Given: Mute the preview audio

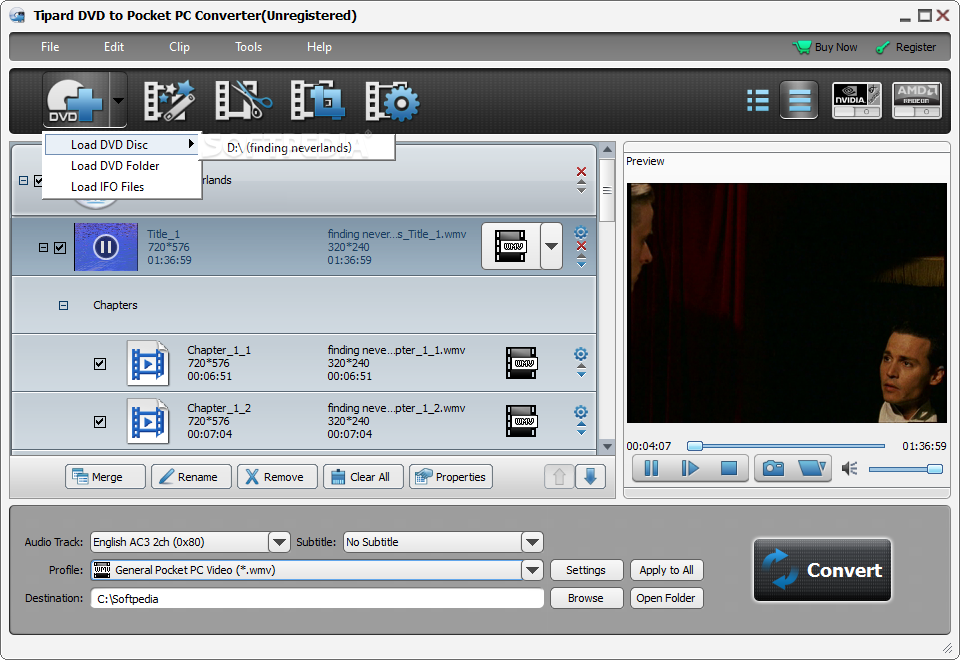Looking at the screenshot, I should 849,469.
